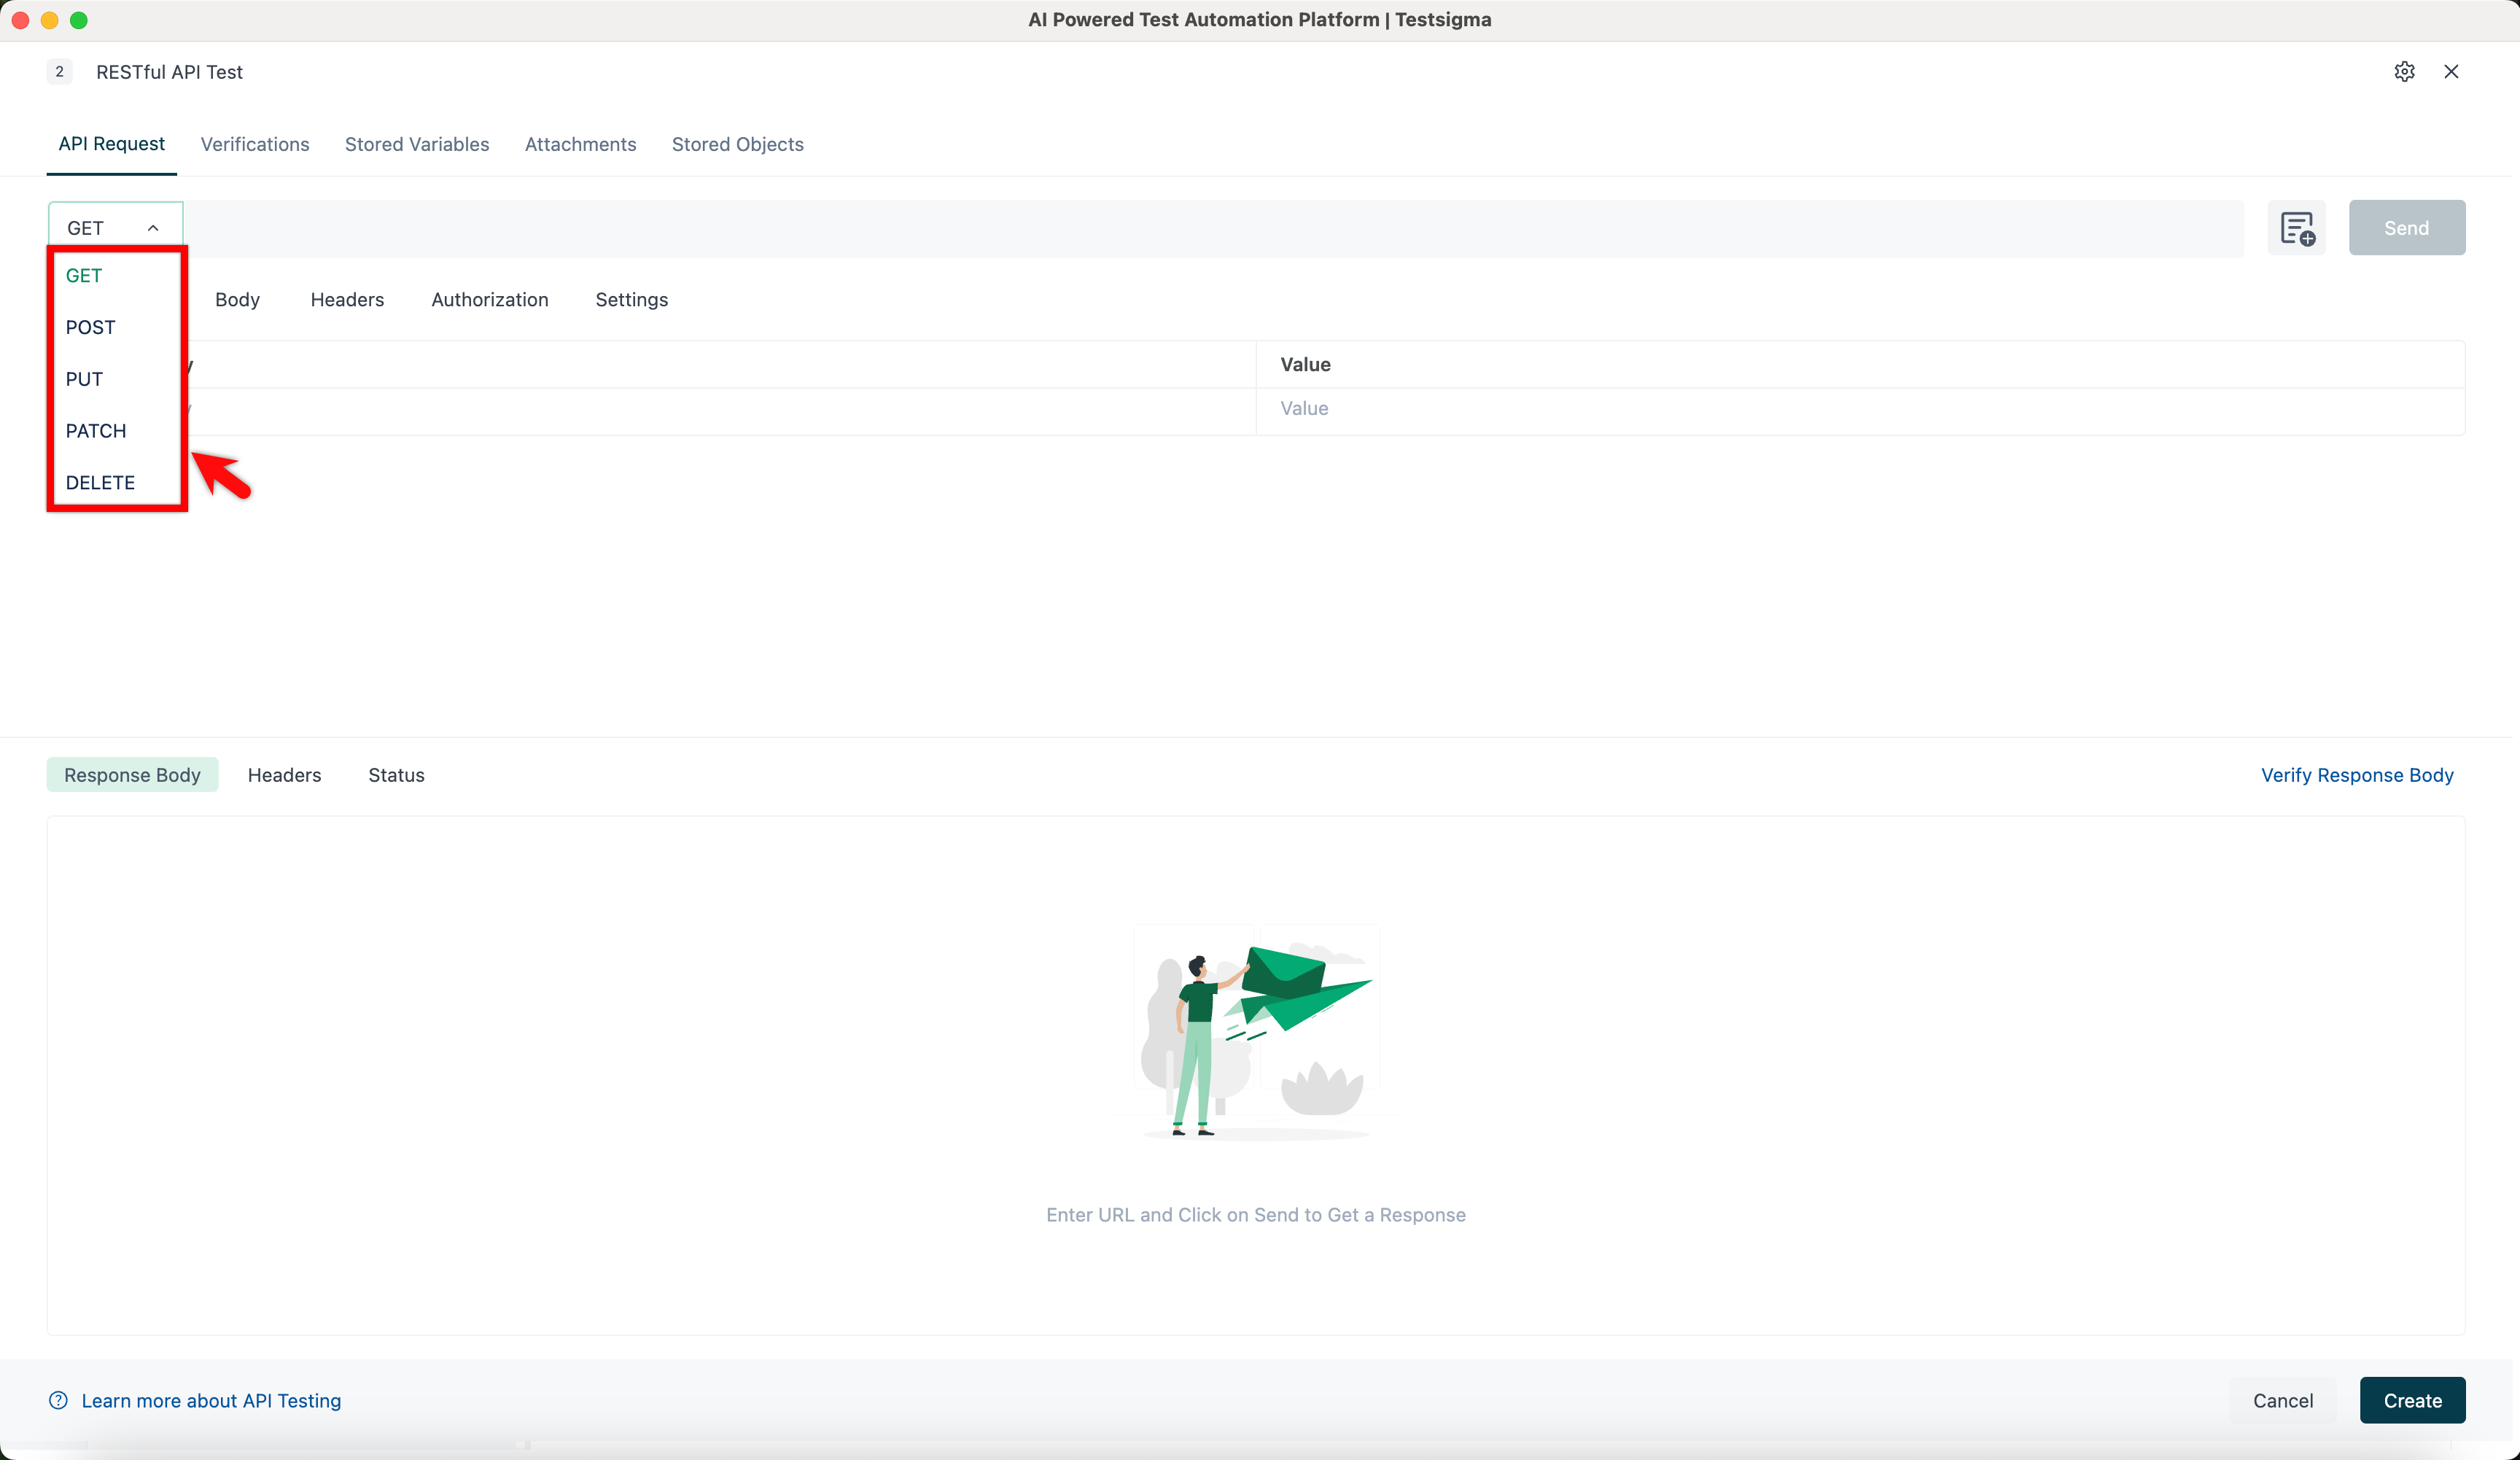The image size is (2520, 1460).
Task: Close the RESTful API Test panel
Action: (2451, 71)
